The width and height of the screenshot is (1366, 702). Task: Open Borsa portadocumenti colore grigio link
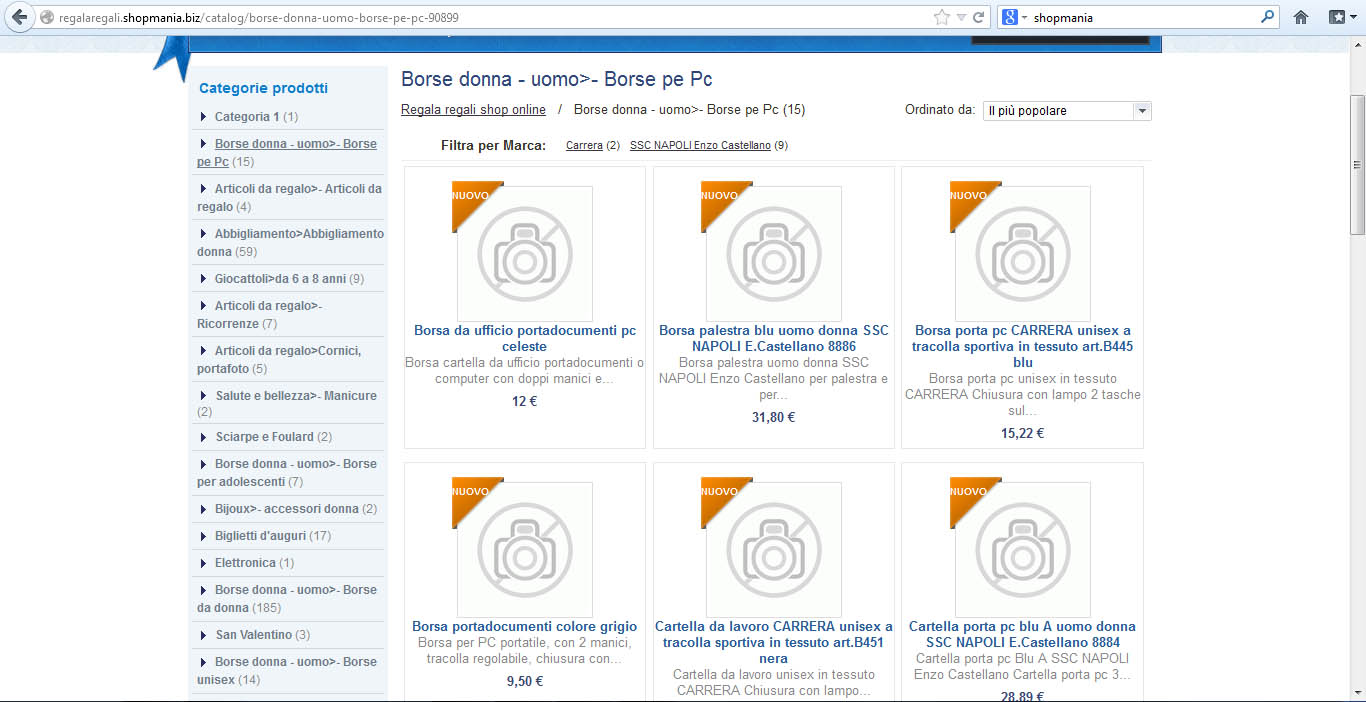pyautogui.click(x=525, y=627)
